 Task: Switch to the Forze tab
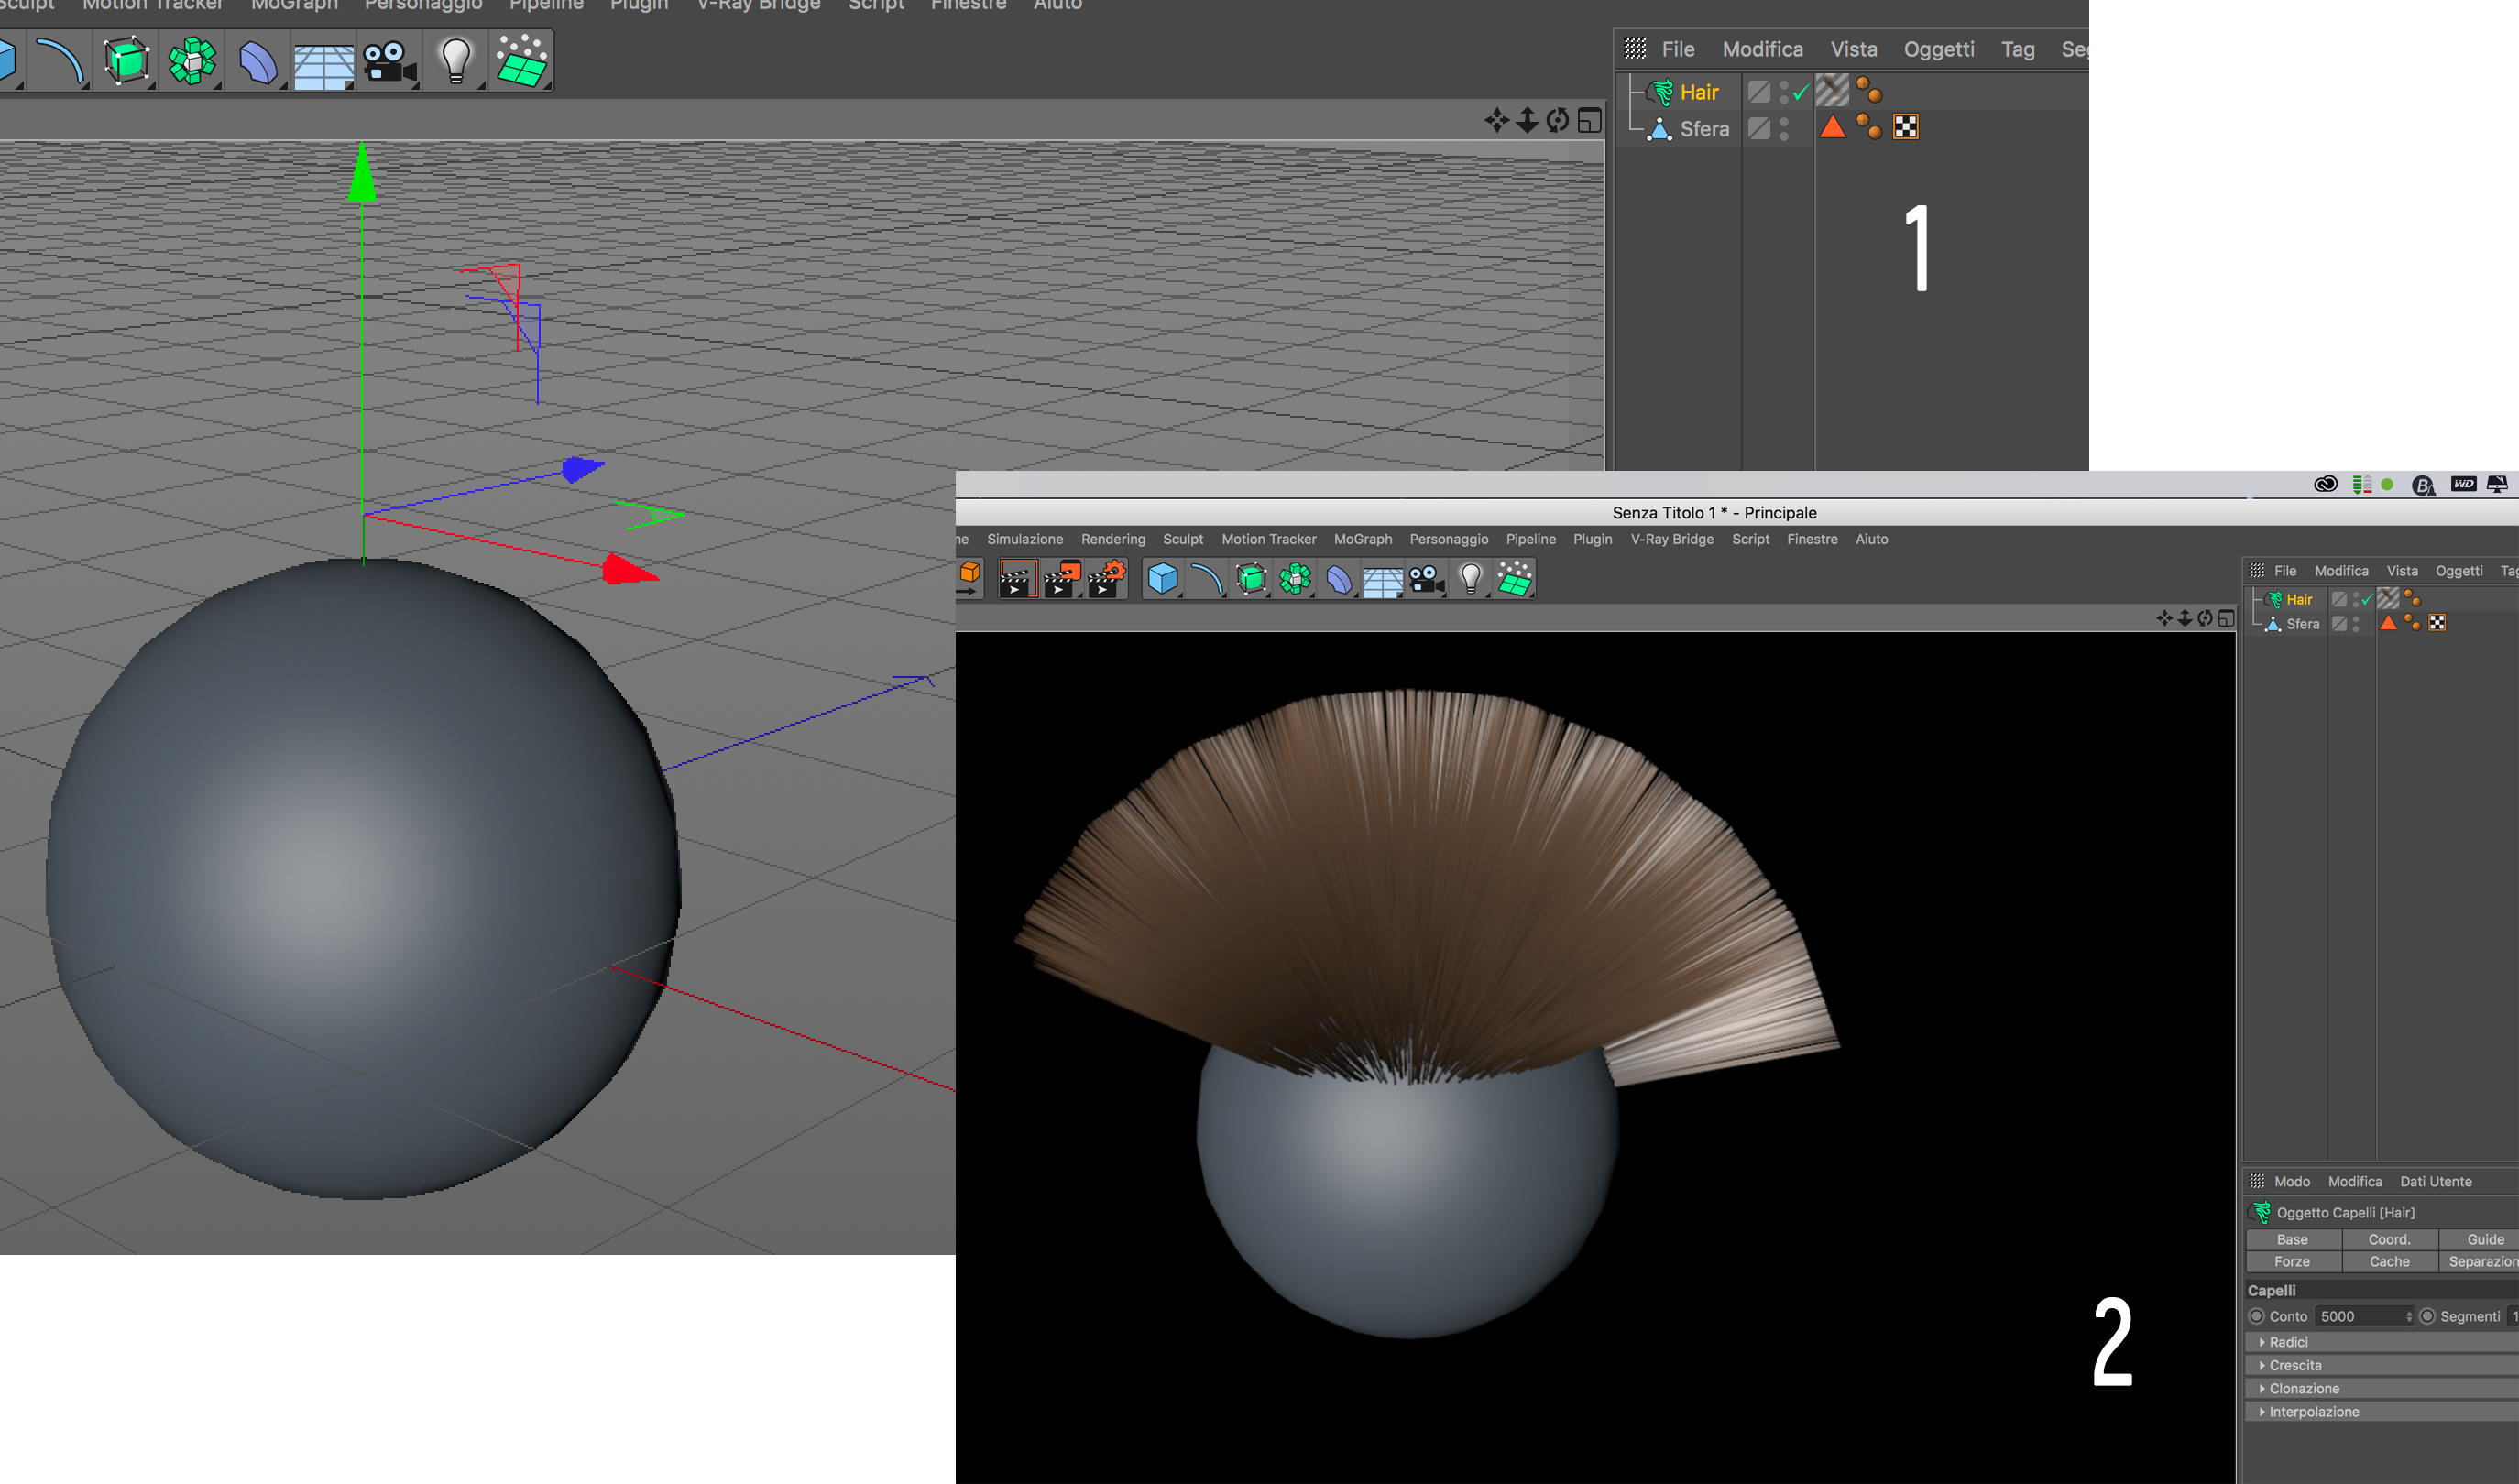[2292, 1262]
